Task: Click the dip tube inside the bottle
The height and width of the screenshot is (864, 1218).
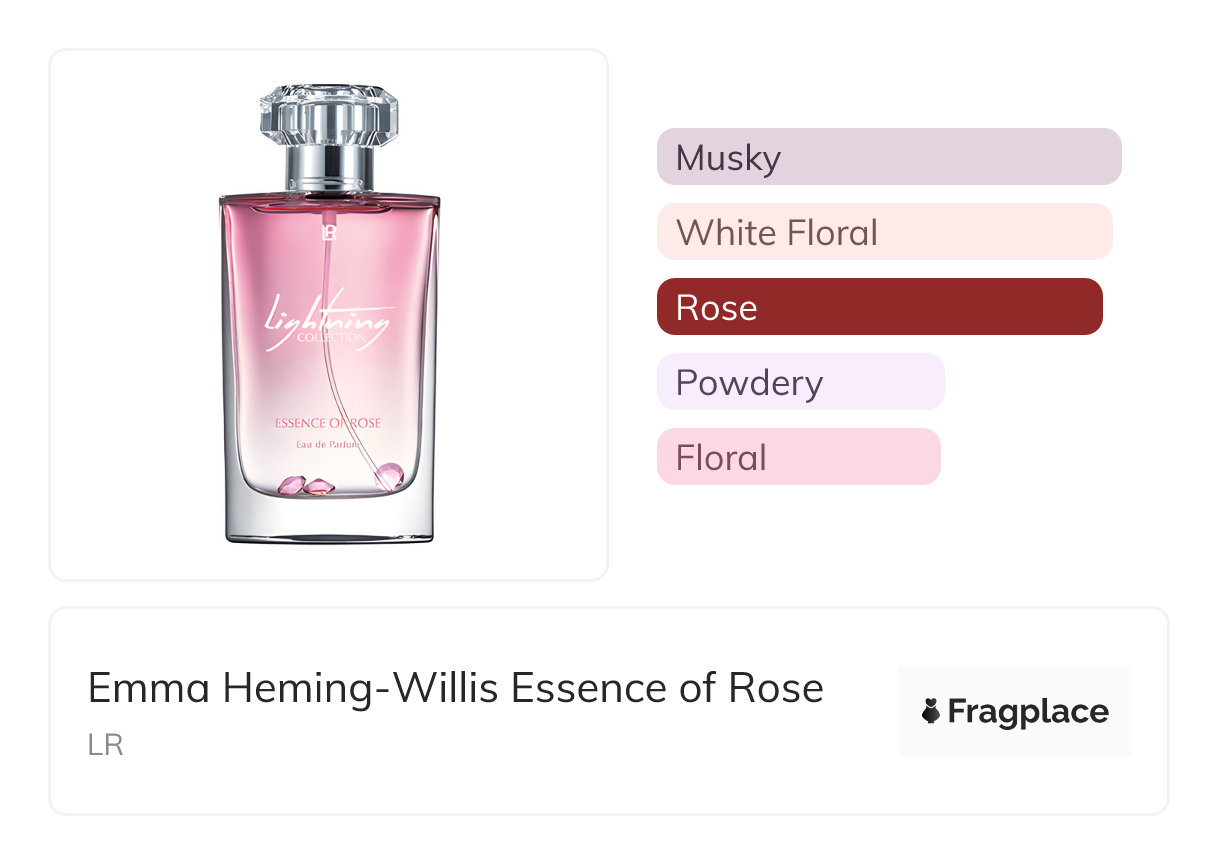Action: pyautogui.click(x=337, y=380)
